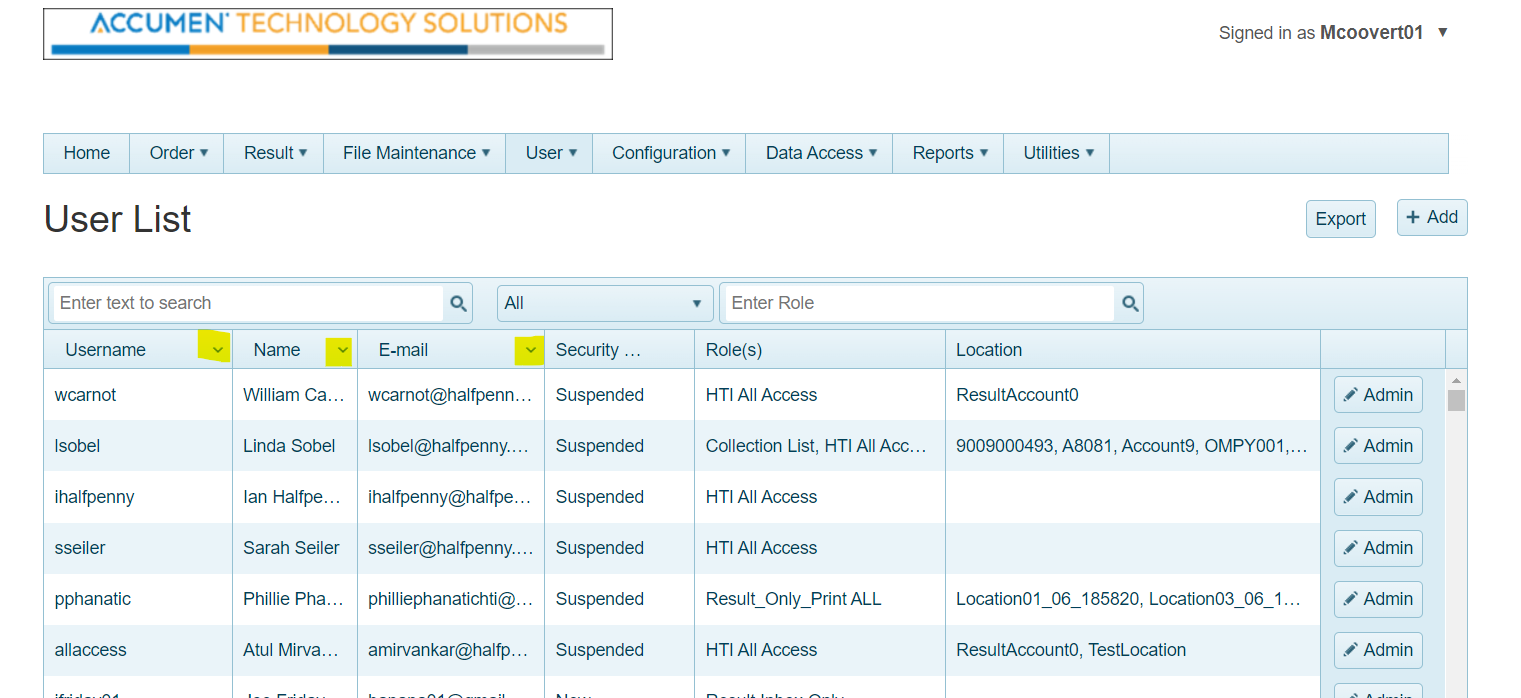1521x698 pixels.
Task: Click the magnifier icon beside Enter Role
Action: click(1130, 304)
